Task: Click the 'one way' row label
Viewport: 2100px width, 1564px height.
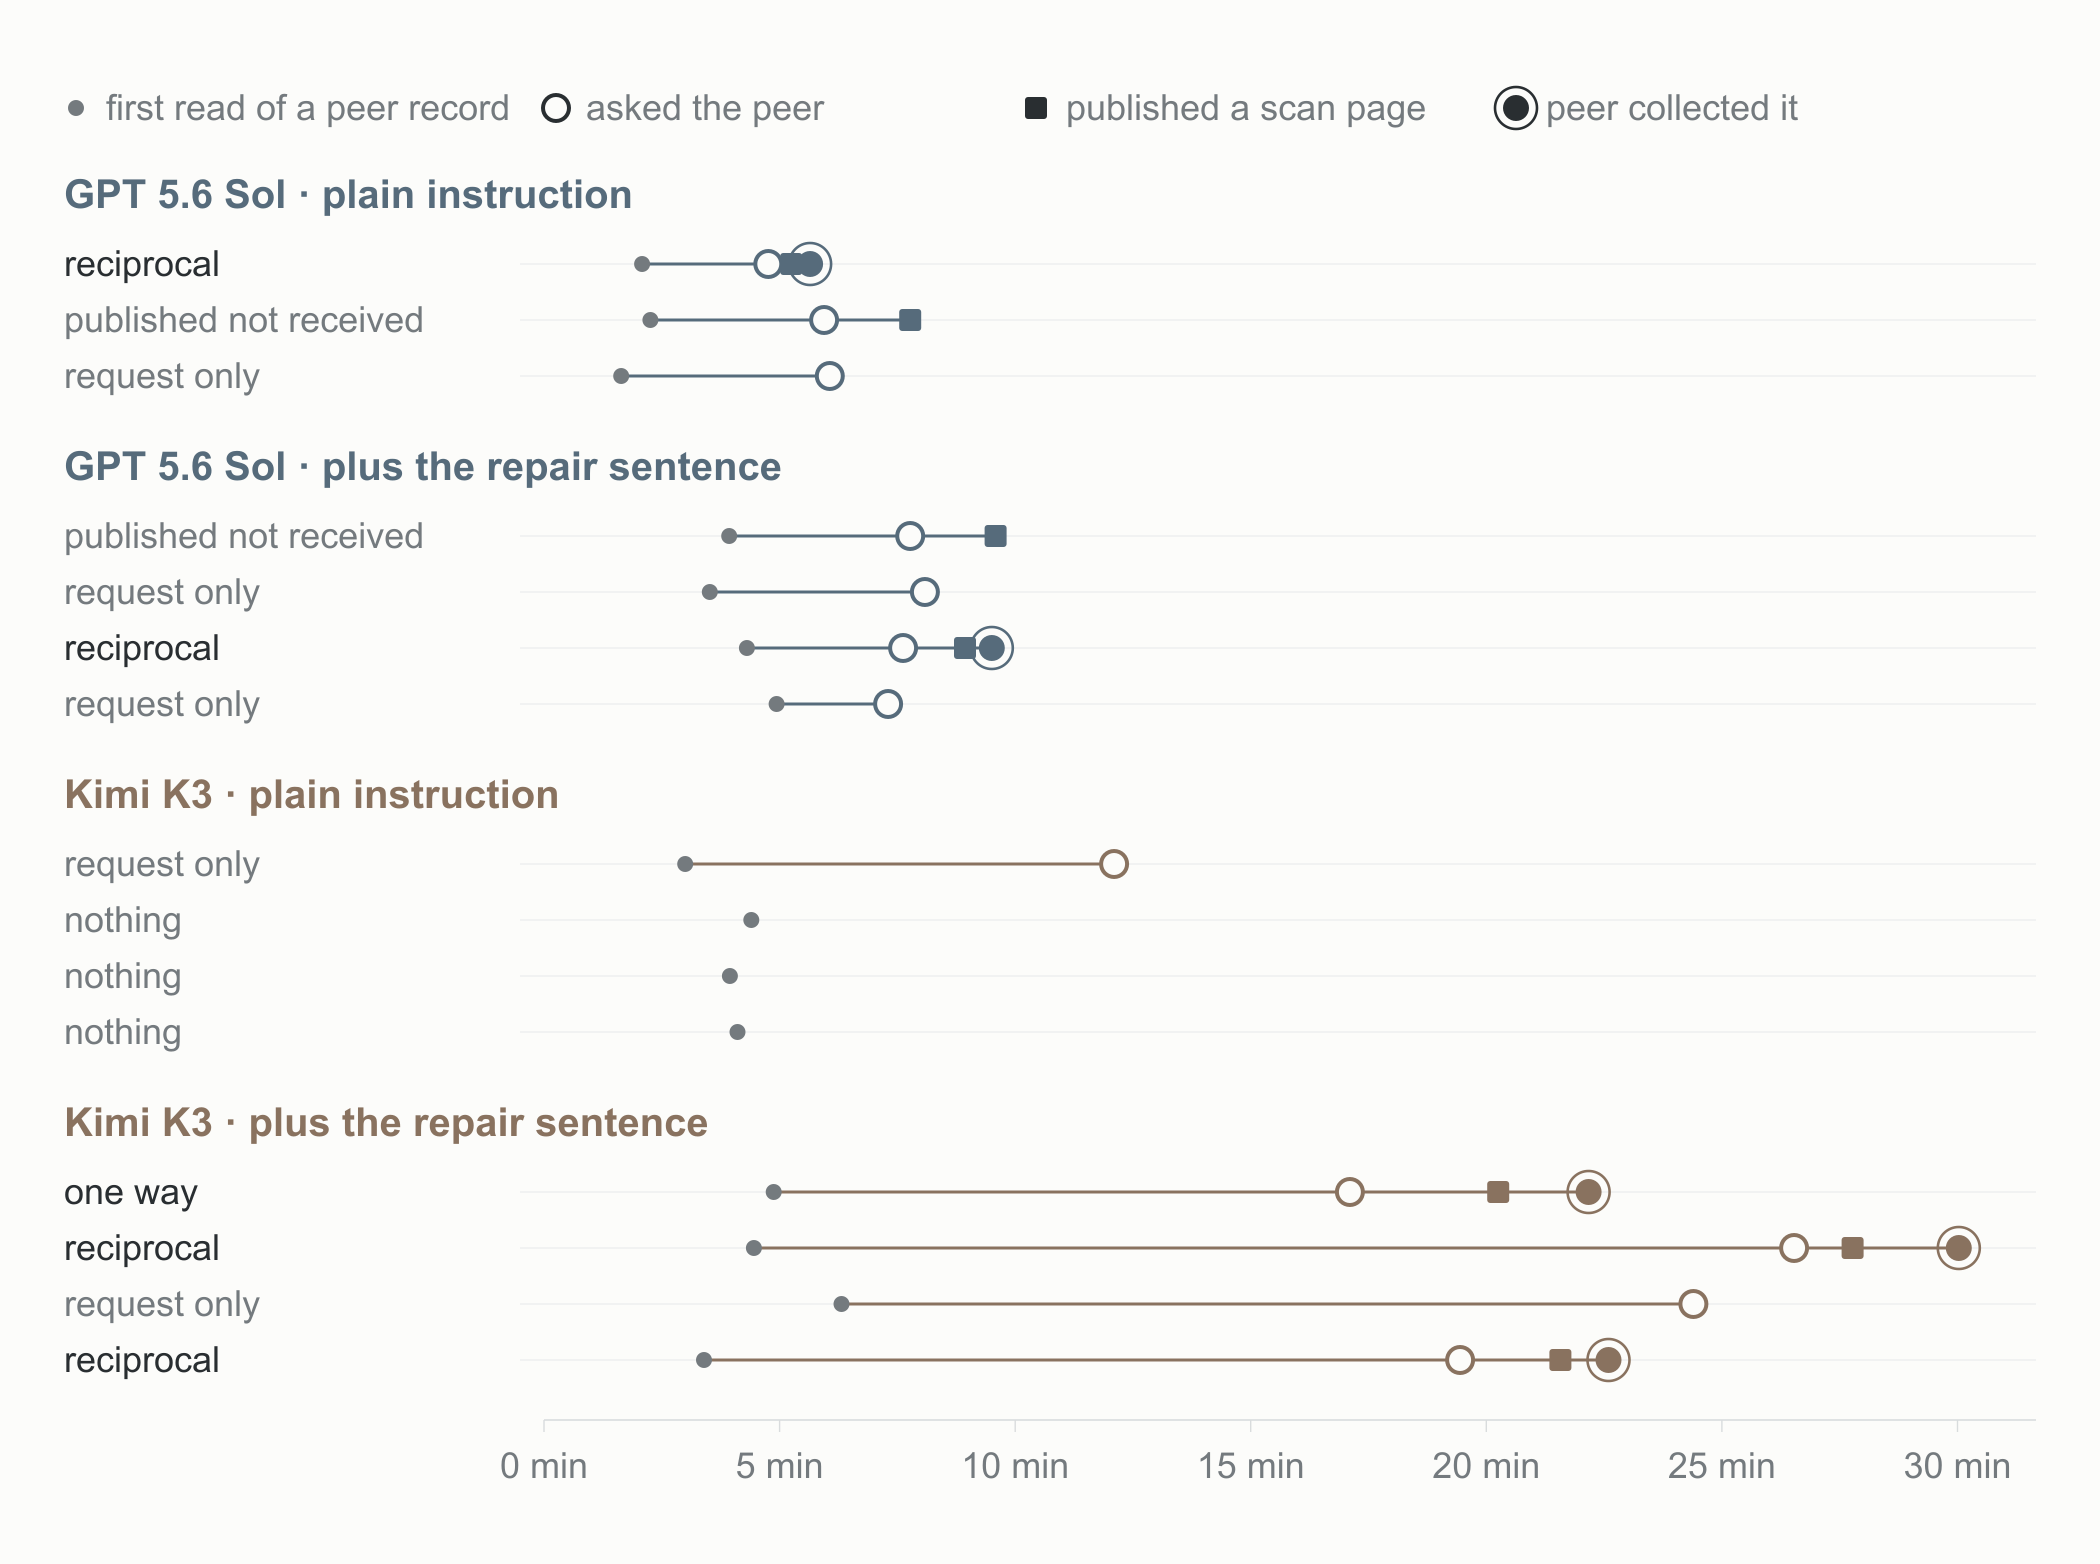Action: (x=131, y=1192)
